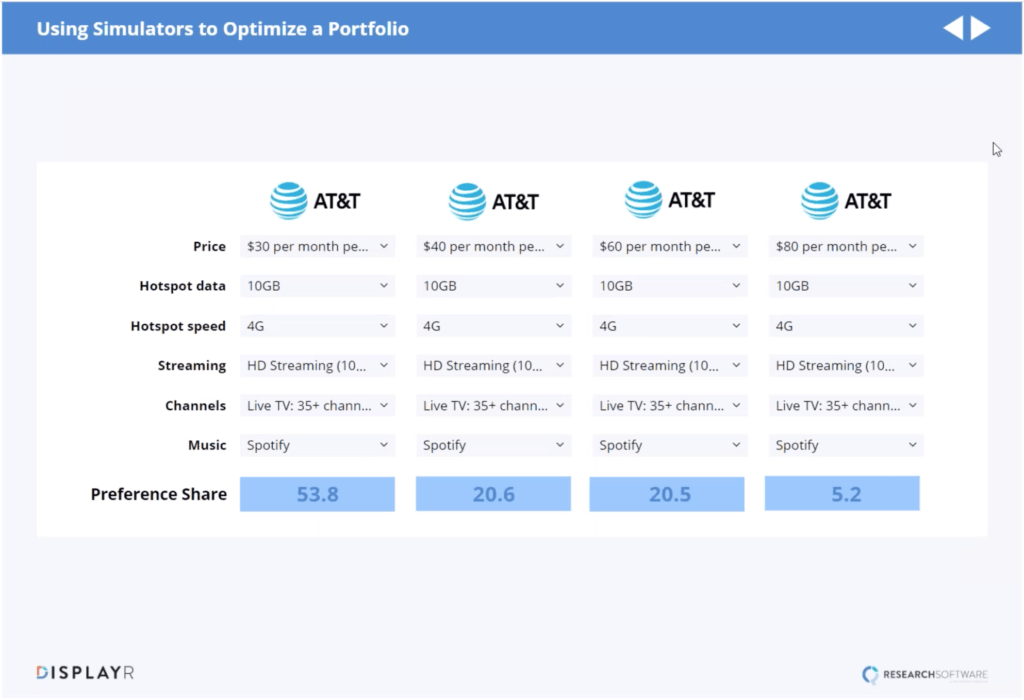Screen dimensions: 1024x700
Task: Click the next slide arrow
Action: 981,28
